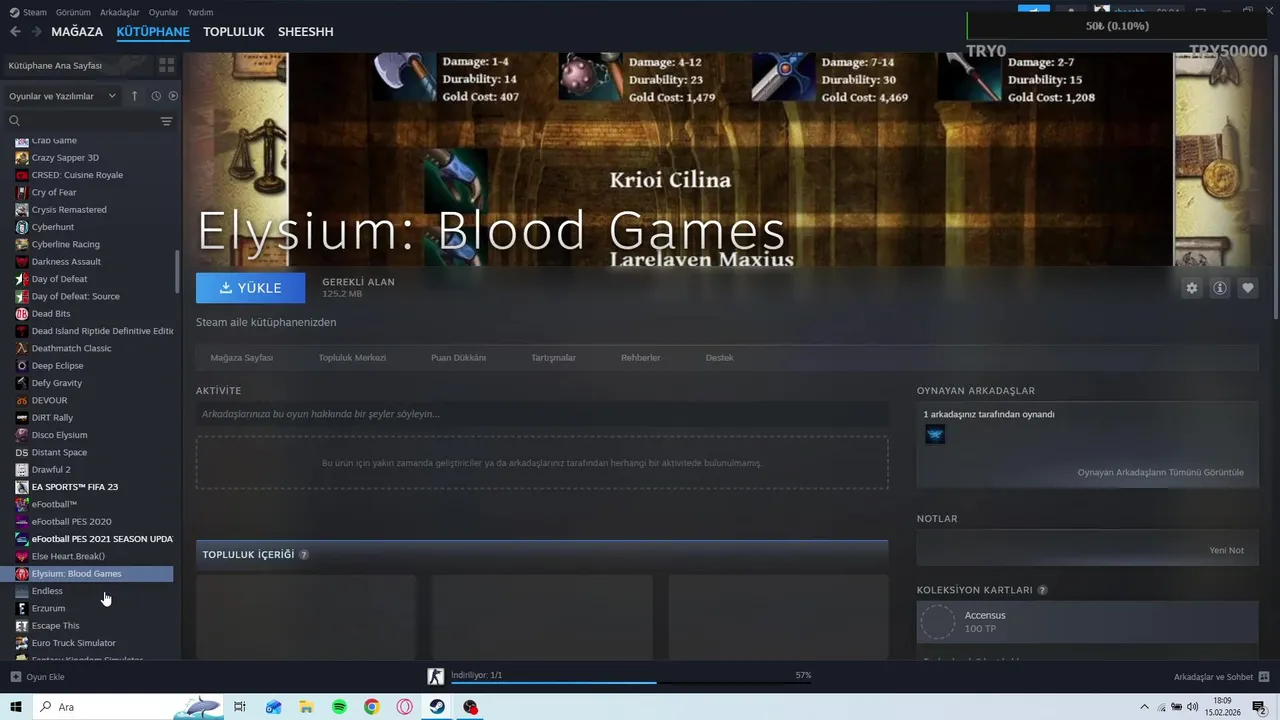This screenshot has width=1280, height=720.
Task: Show game info via the i icon
Action: point(1220,288)
